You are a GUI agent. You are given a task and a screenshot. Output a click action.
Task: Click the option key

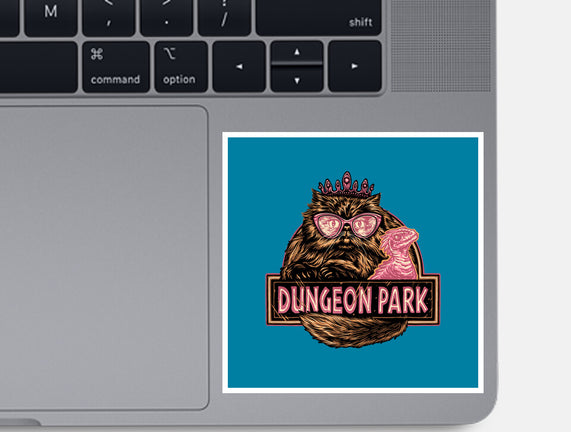(x=181, y=67)
